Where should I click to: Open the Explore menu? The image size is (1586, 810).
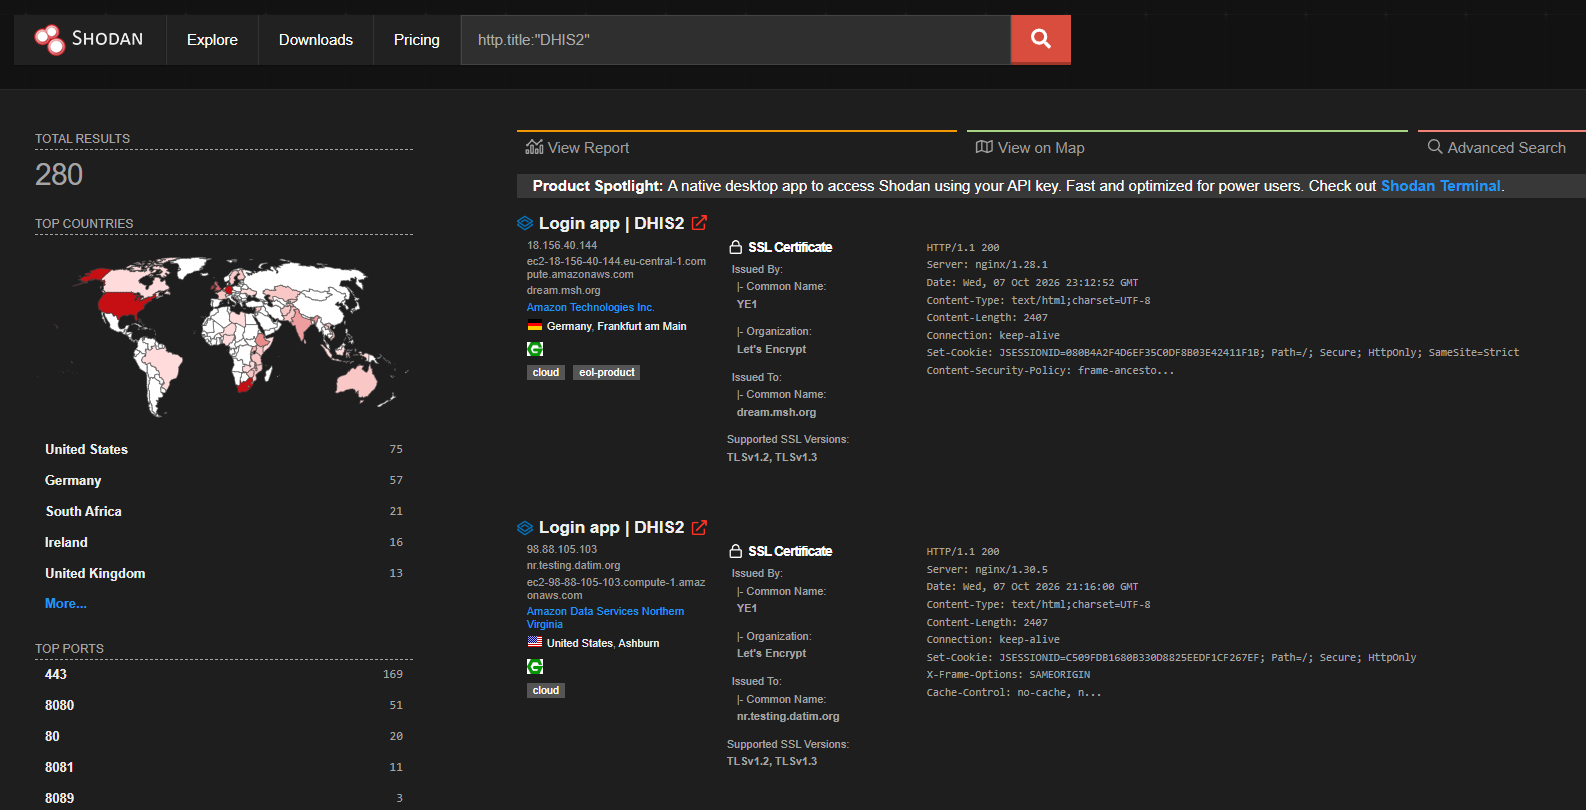pos(212,39)
